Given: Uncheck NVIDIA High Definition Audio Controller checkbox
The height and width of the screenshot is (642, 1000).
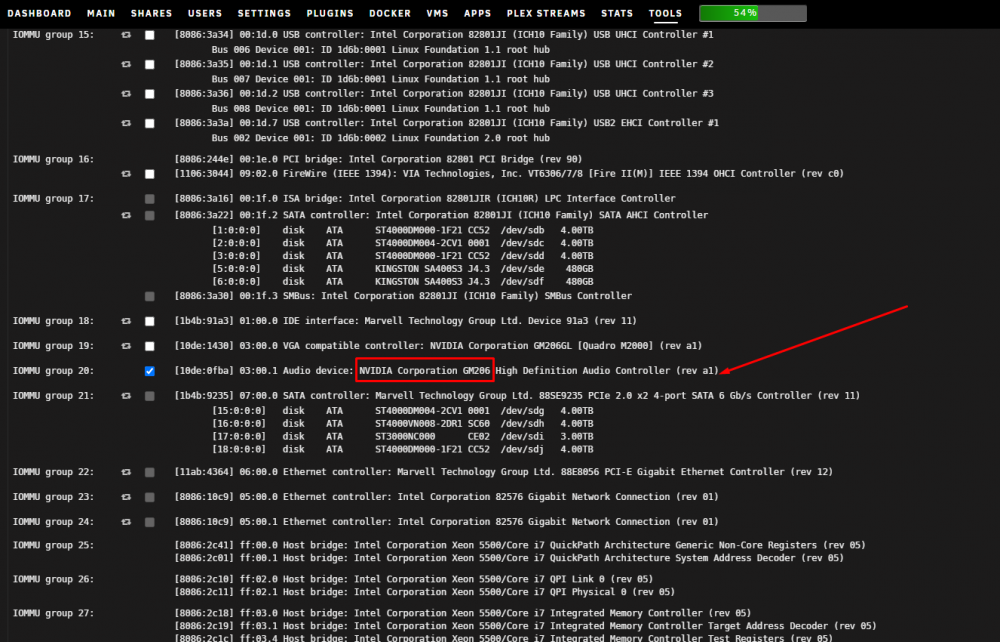Looking at the screenshot, I should click(149, 371).
